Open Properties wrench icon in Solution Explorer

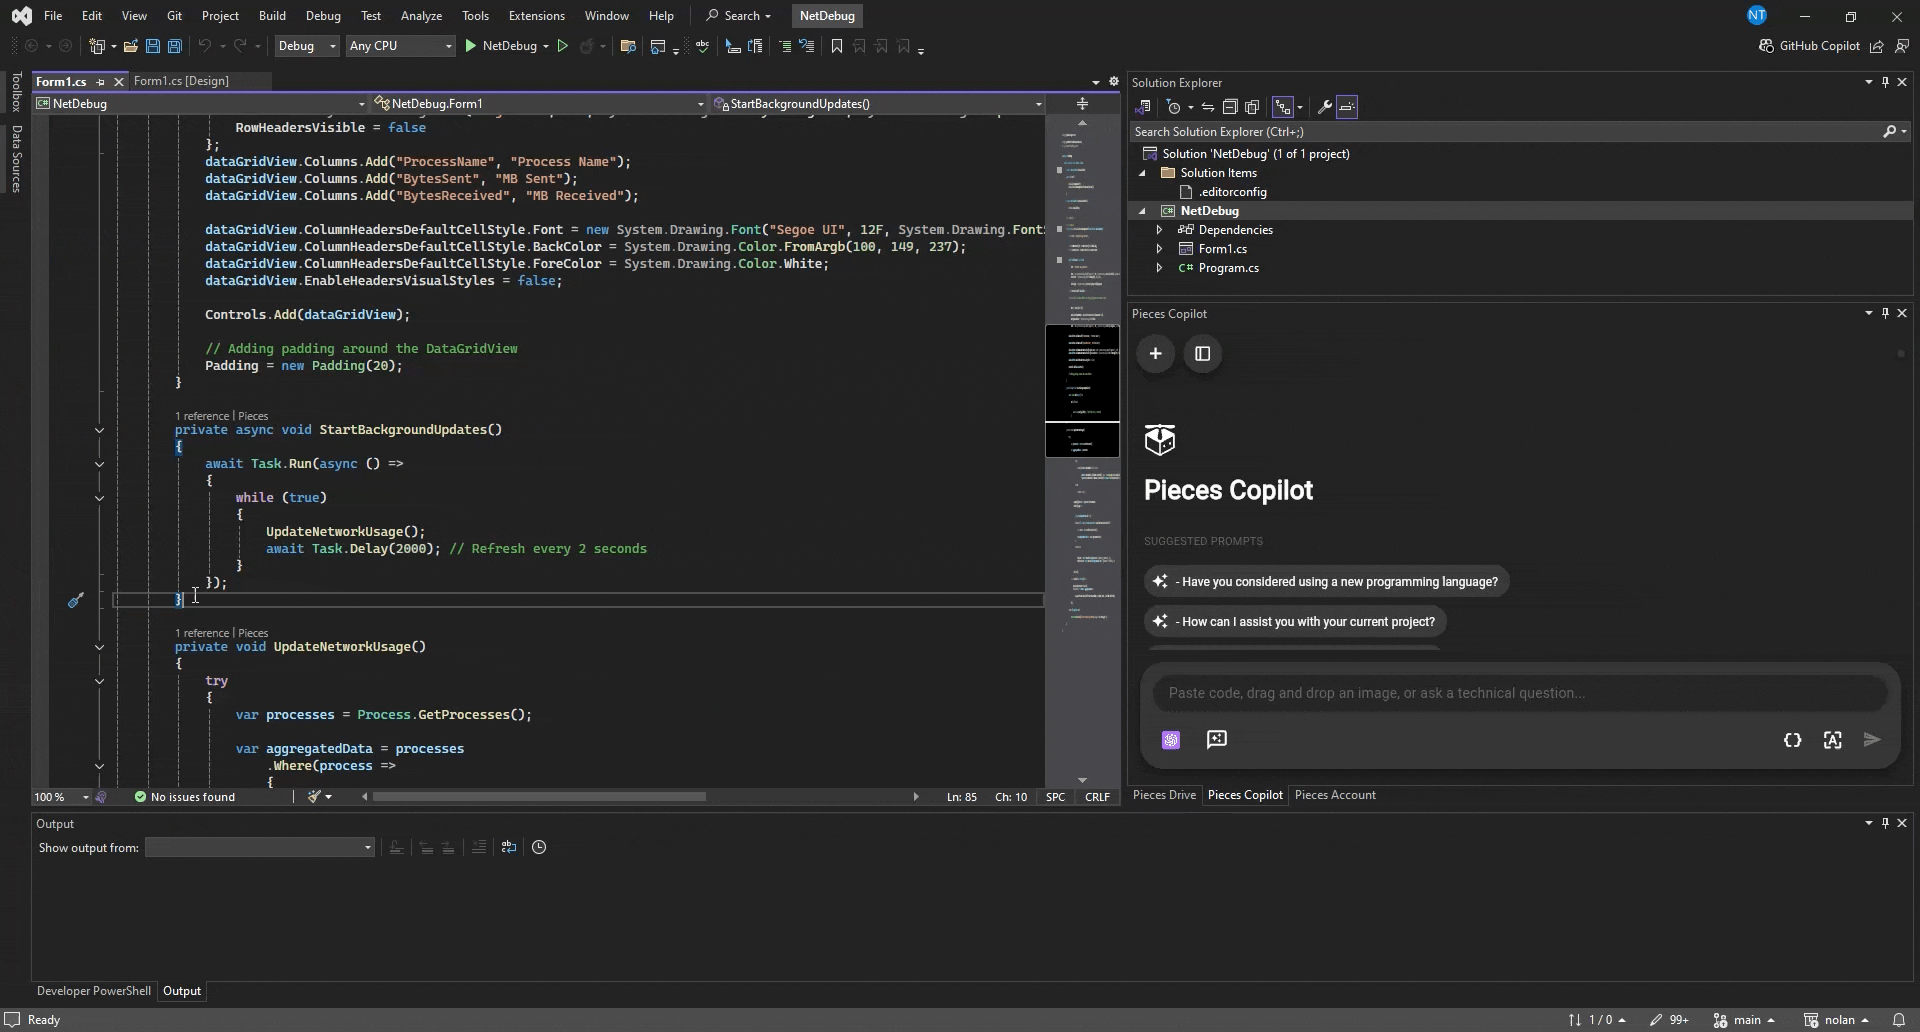click(x=1325, y=107)
